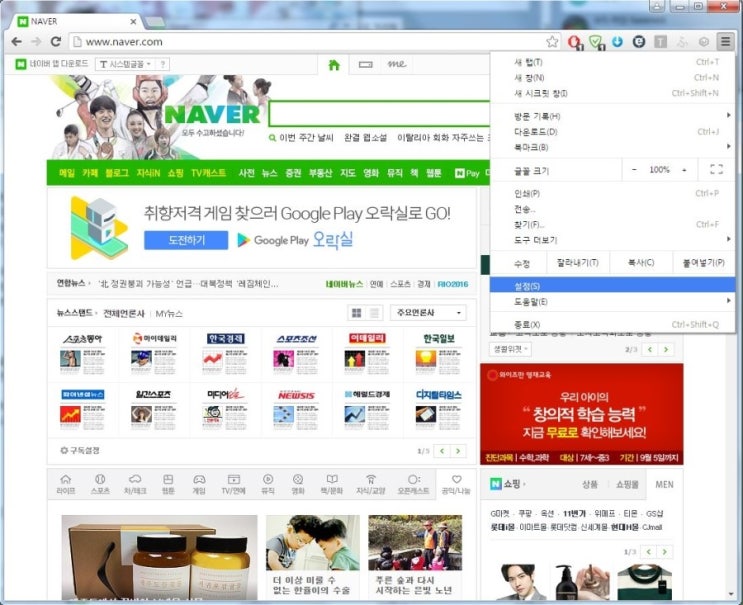The image size is (743, 605).
Task: Select 새 탭(T) menu item
Action: (x=613, y=62)
